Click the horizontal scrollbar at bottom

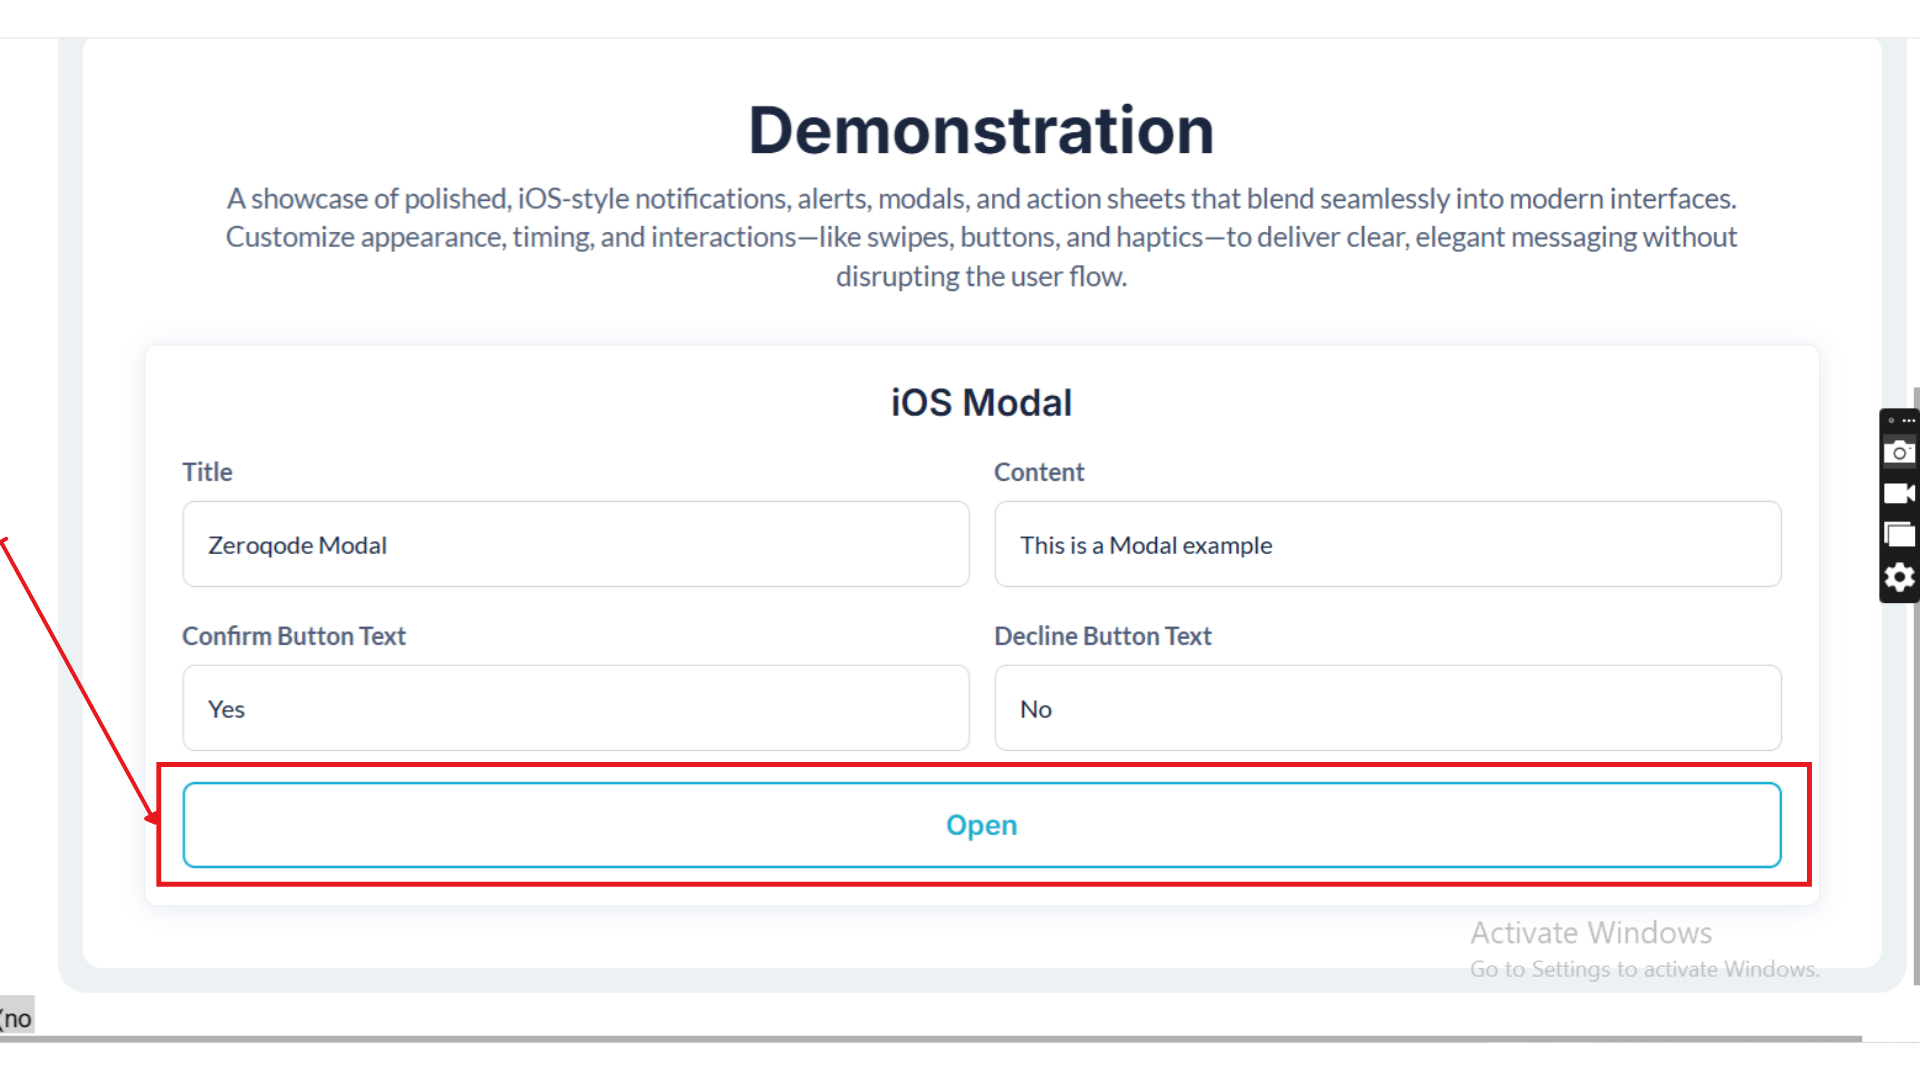tap(930, 1039)
